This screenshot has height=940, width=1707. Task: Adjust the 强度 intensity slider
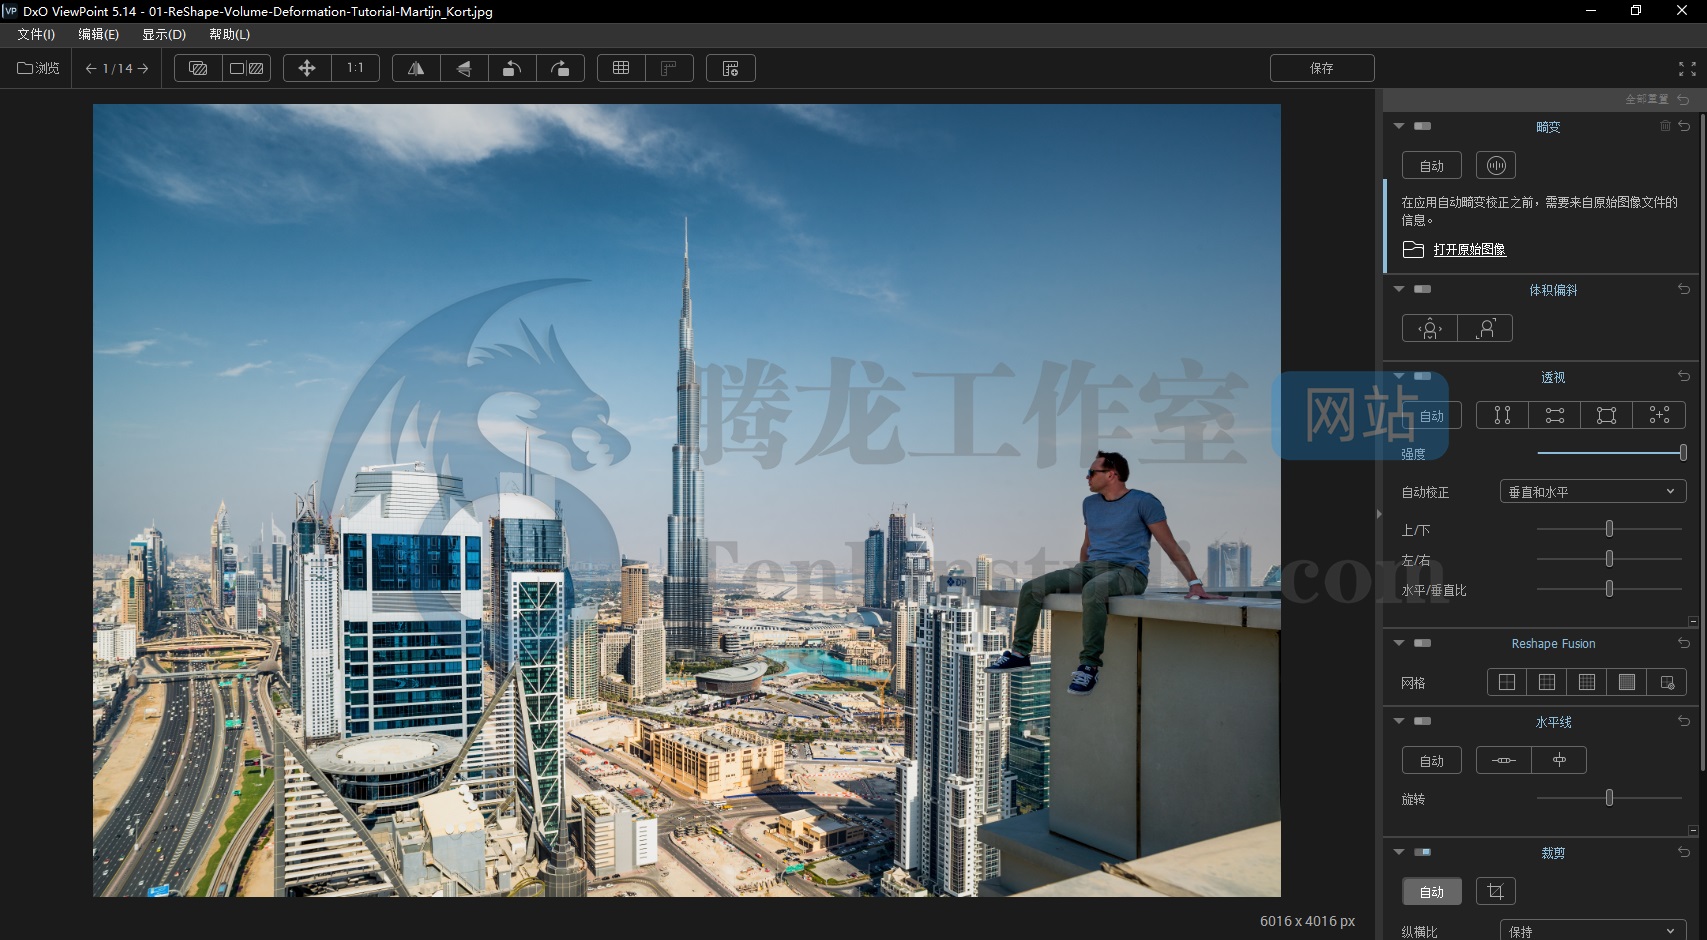[1610, 453]
